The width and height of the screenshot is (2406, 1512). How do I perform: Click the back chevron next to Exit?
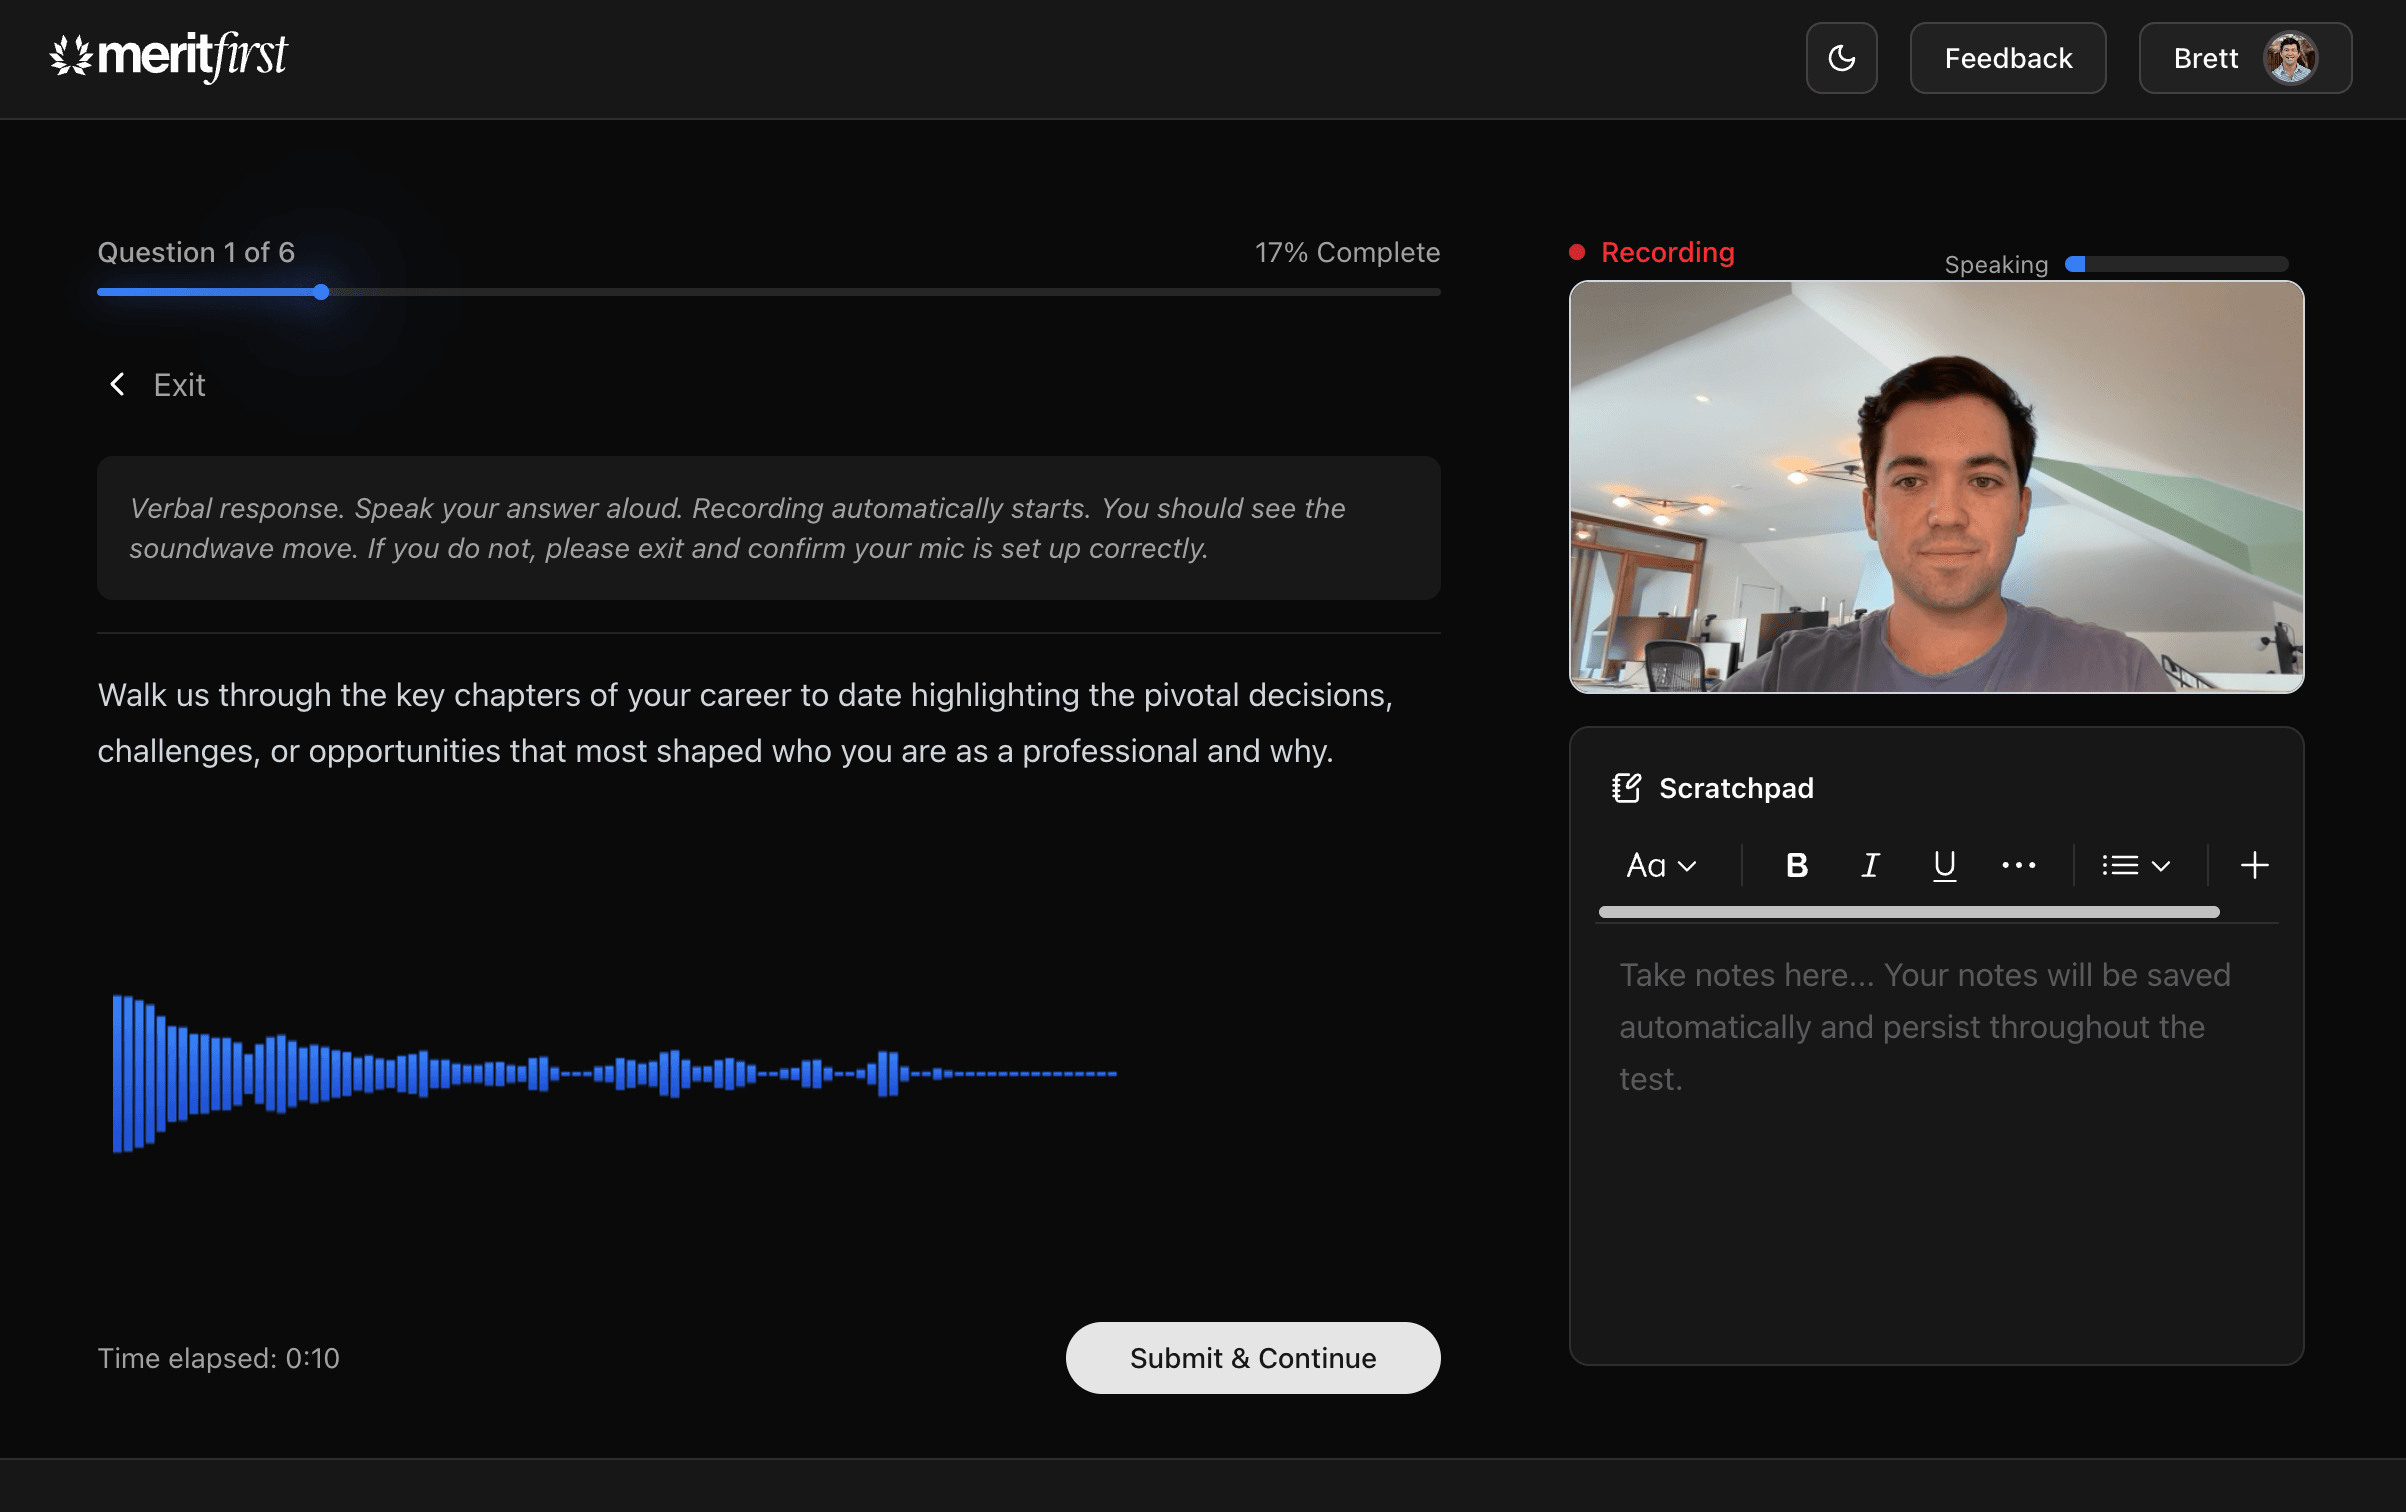117,384
